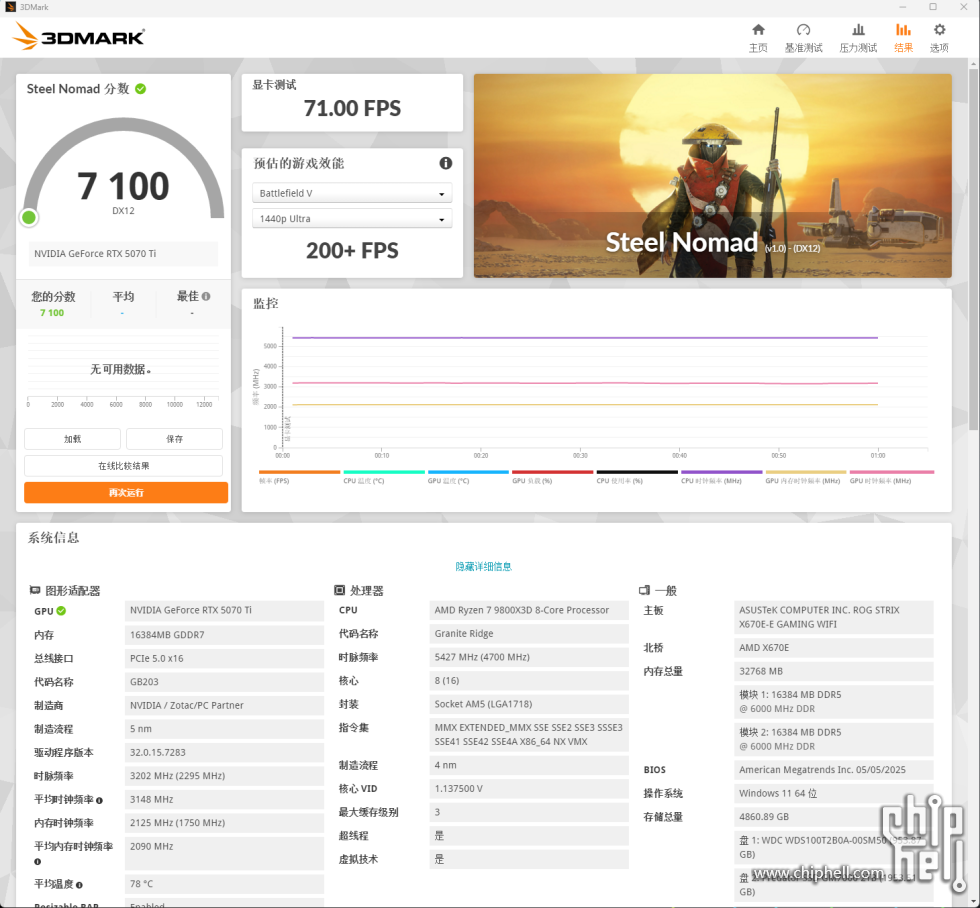Screen dimensions: 980x908
Task: Click the Granite Ridge code name value
Action: pyautogui.click(x=529, y=633)
